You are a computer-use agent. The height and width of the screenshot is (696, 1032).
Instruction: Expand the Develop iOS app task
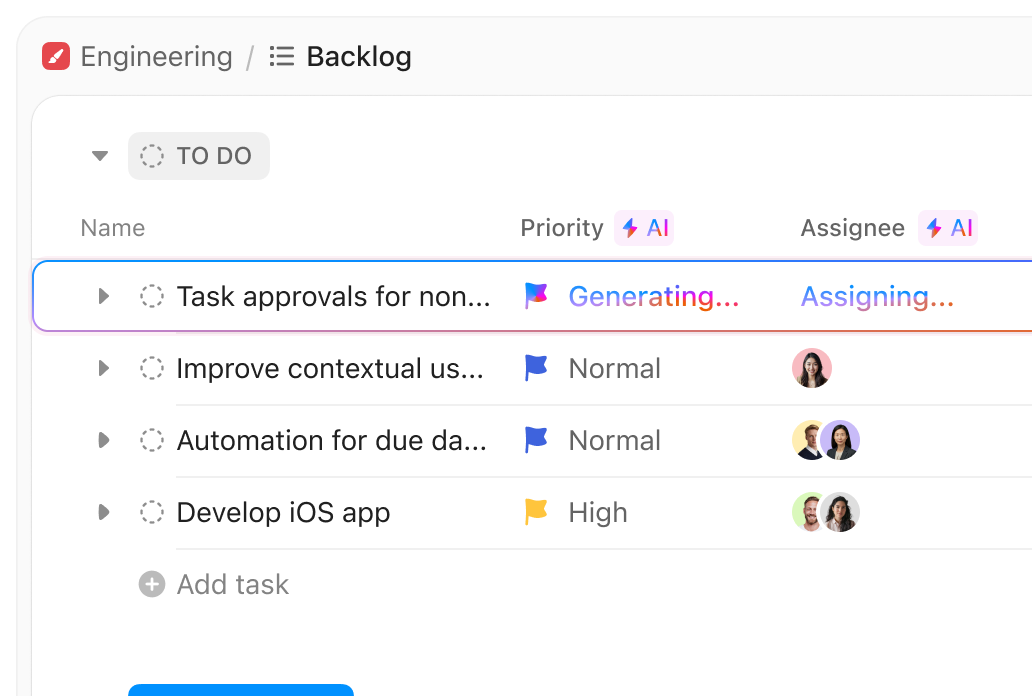click(x=103, y=512)
